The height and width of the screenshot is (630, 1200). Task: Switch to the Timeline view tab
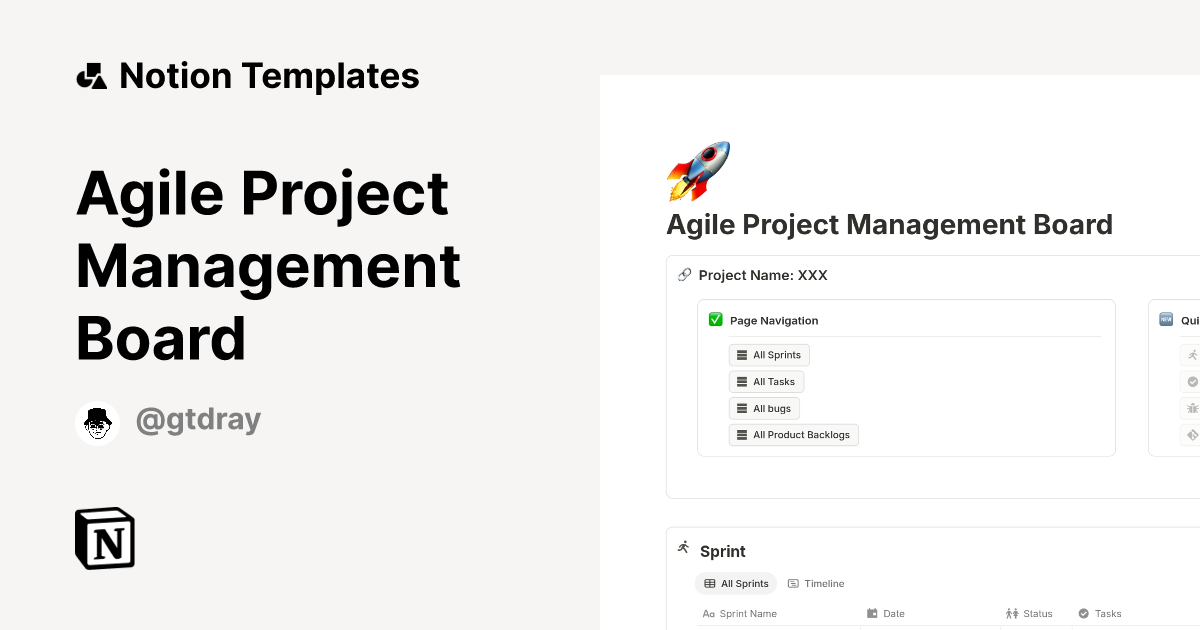click(816, 583)
